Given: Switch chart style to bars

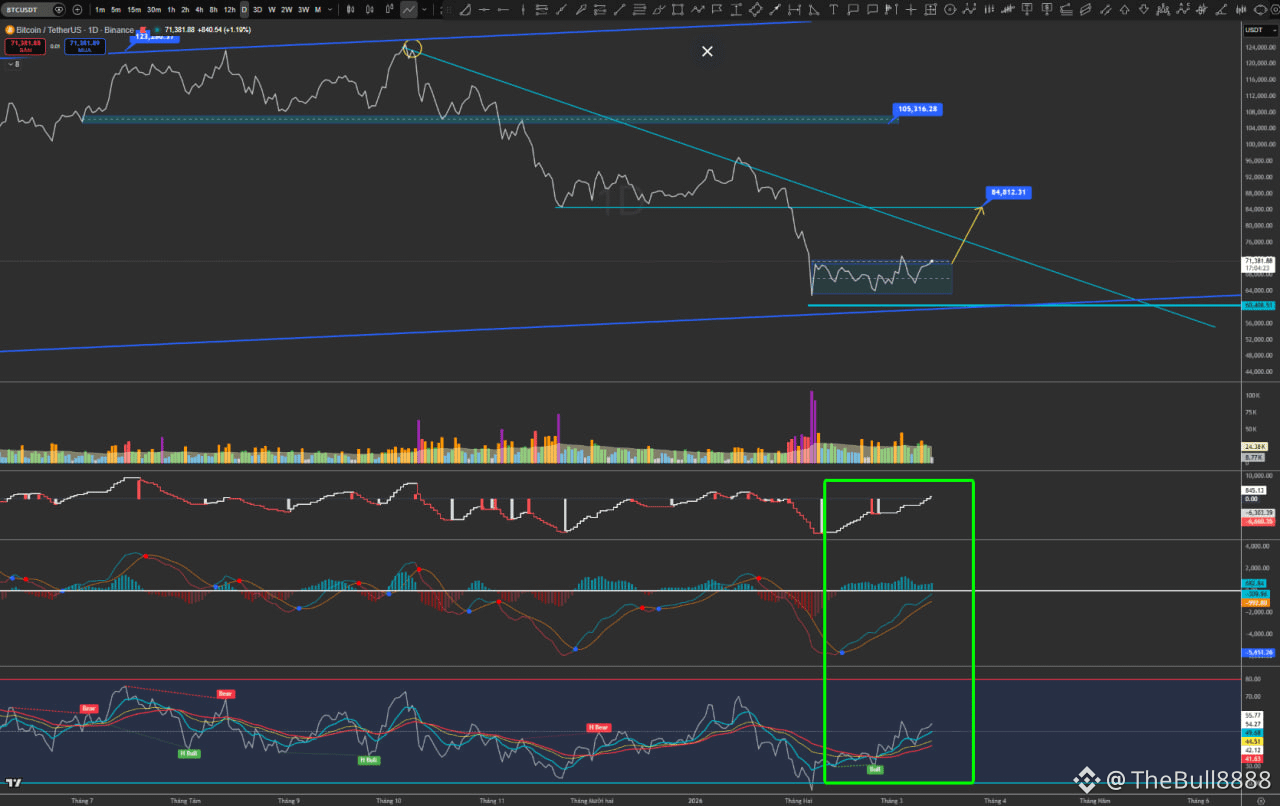Looking at the screenshot, I should pyautogui.click(x=350, y=9).
